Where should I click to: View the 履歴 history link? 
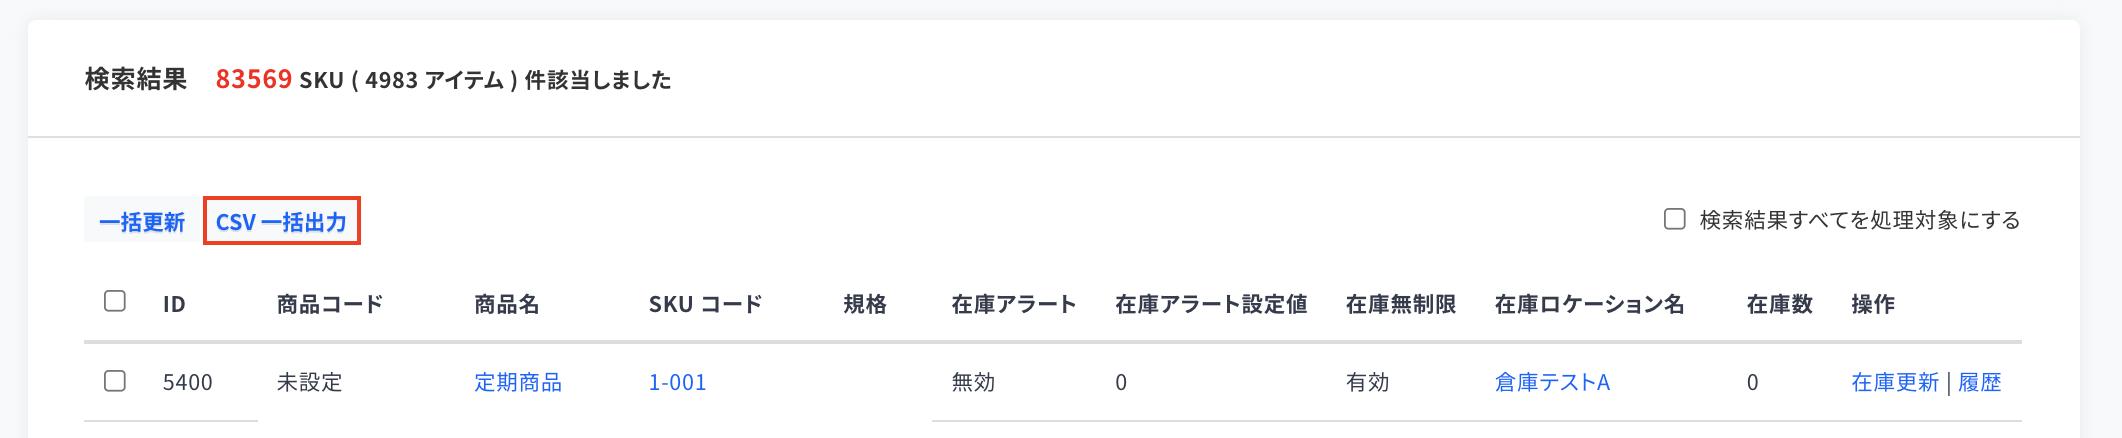pyautogui.click(x=1980, y=382)
